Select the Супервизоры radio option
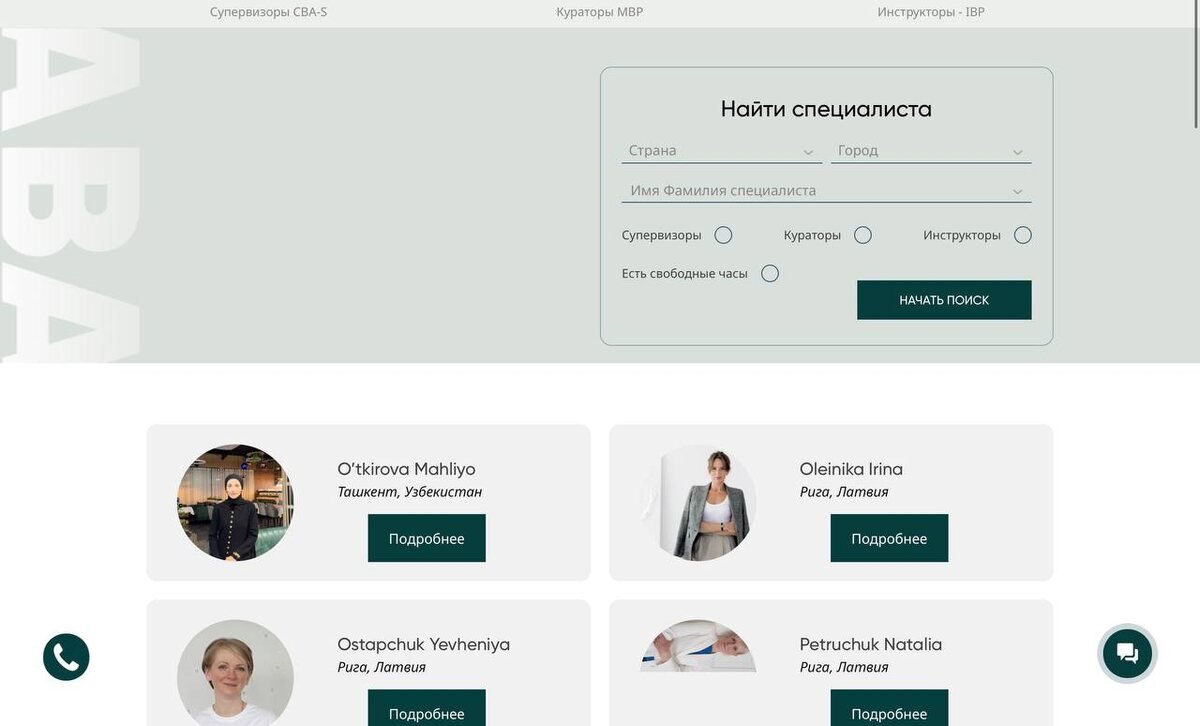Viewport: 1200px width, 726px height. point(723,235)
